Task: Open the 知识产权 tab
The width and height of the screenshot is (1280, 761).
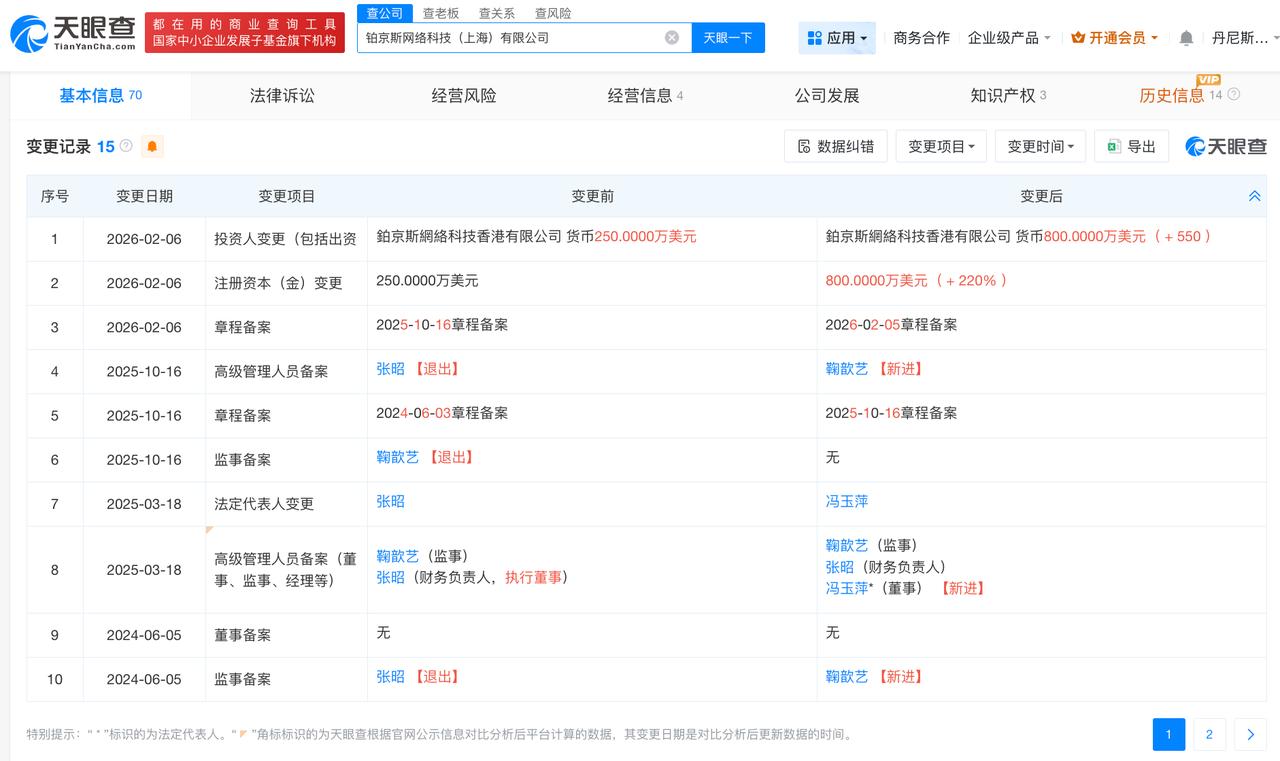Action: (1008, 96)
